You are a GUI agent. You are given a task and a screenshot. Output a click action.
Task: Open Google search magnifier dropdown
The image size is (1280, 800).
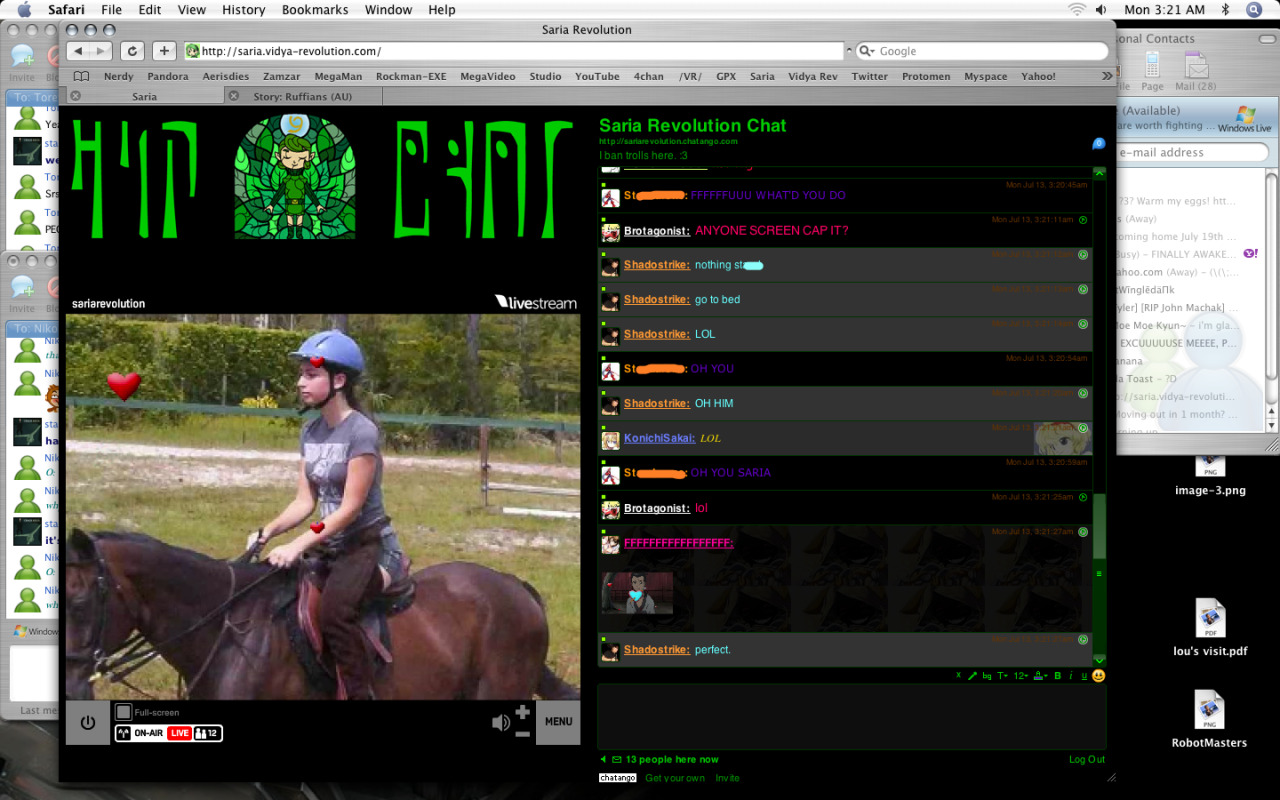[866, 51]
